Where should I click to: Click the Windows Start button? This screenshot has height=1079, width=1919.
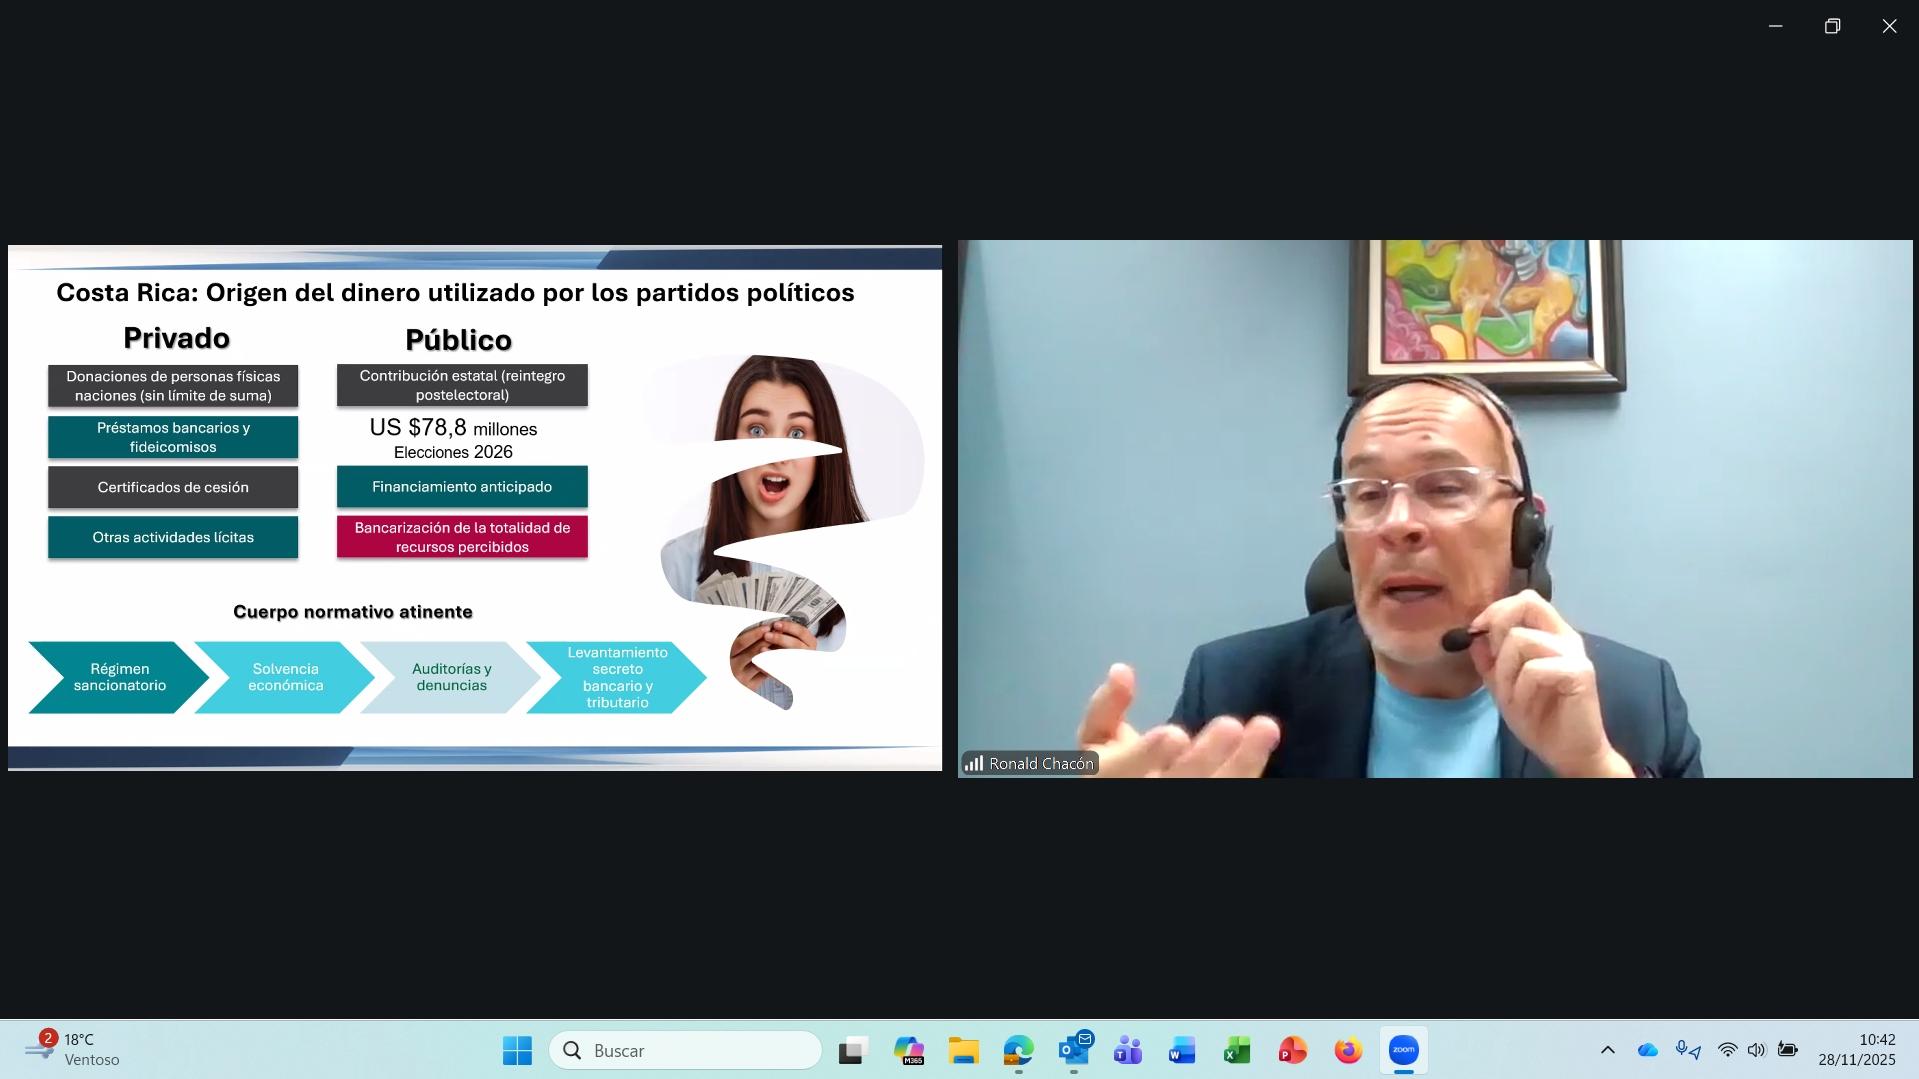[x=517, y=1050]
